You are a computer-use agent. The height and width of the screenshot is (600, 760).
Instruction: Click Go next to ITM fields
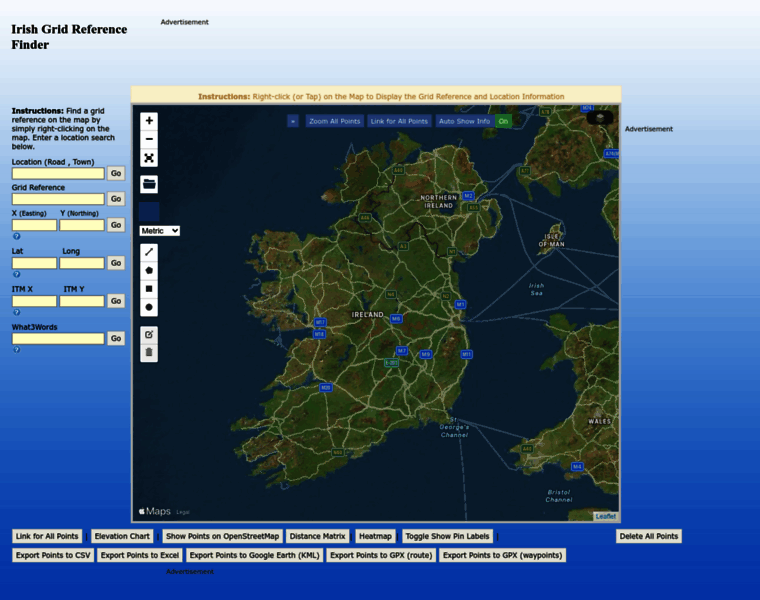116,301
